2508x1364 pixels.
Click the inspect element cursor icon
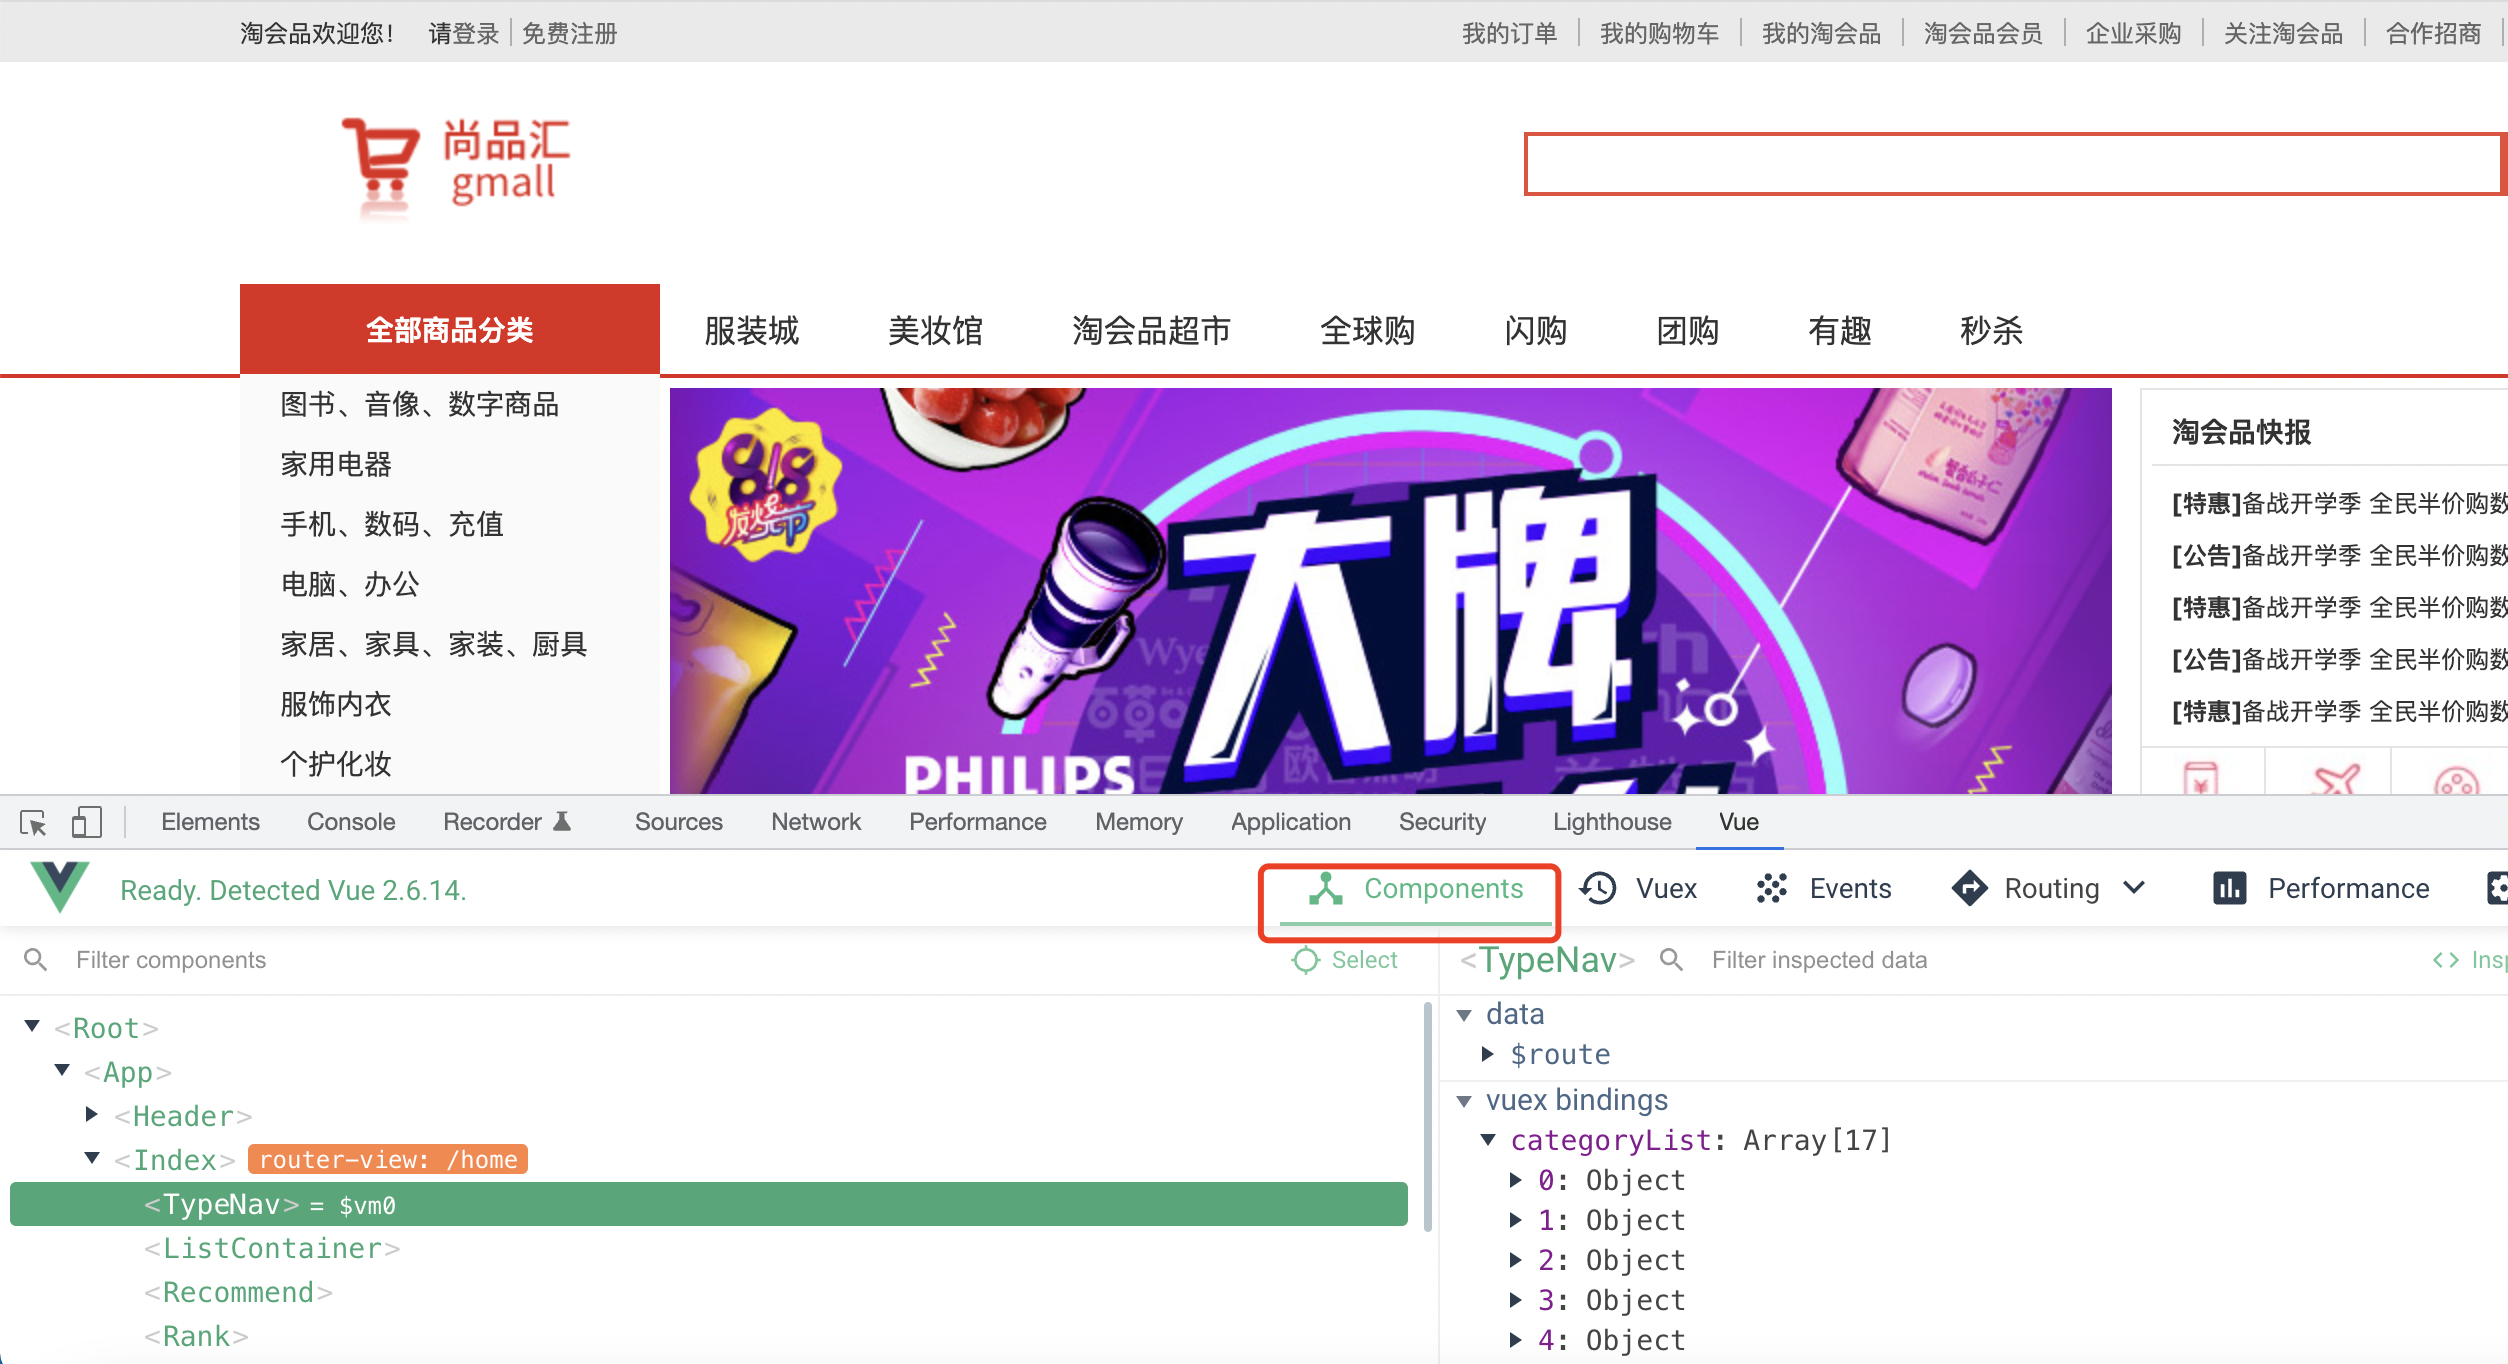pos(33,823)
